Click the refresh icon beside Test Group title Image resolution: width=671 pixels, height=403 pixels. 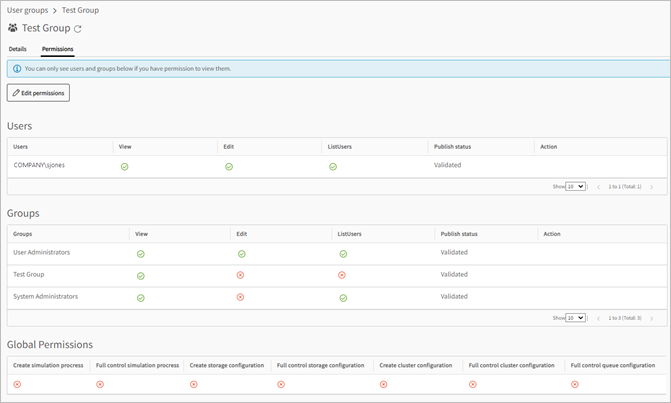coord(78,29)
